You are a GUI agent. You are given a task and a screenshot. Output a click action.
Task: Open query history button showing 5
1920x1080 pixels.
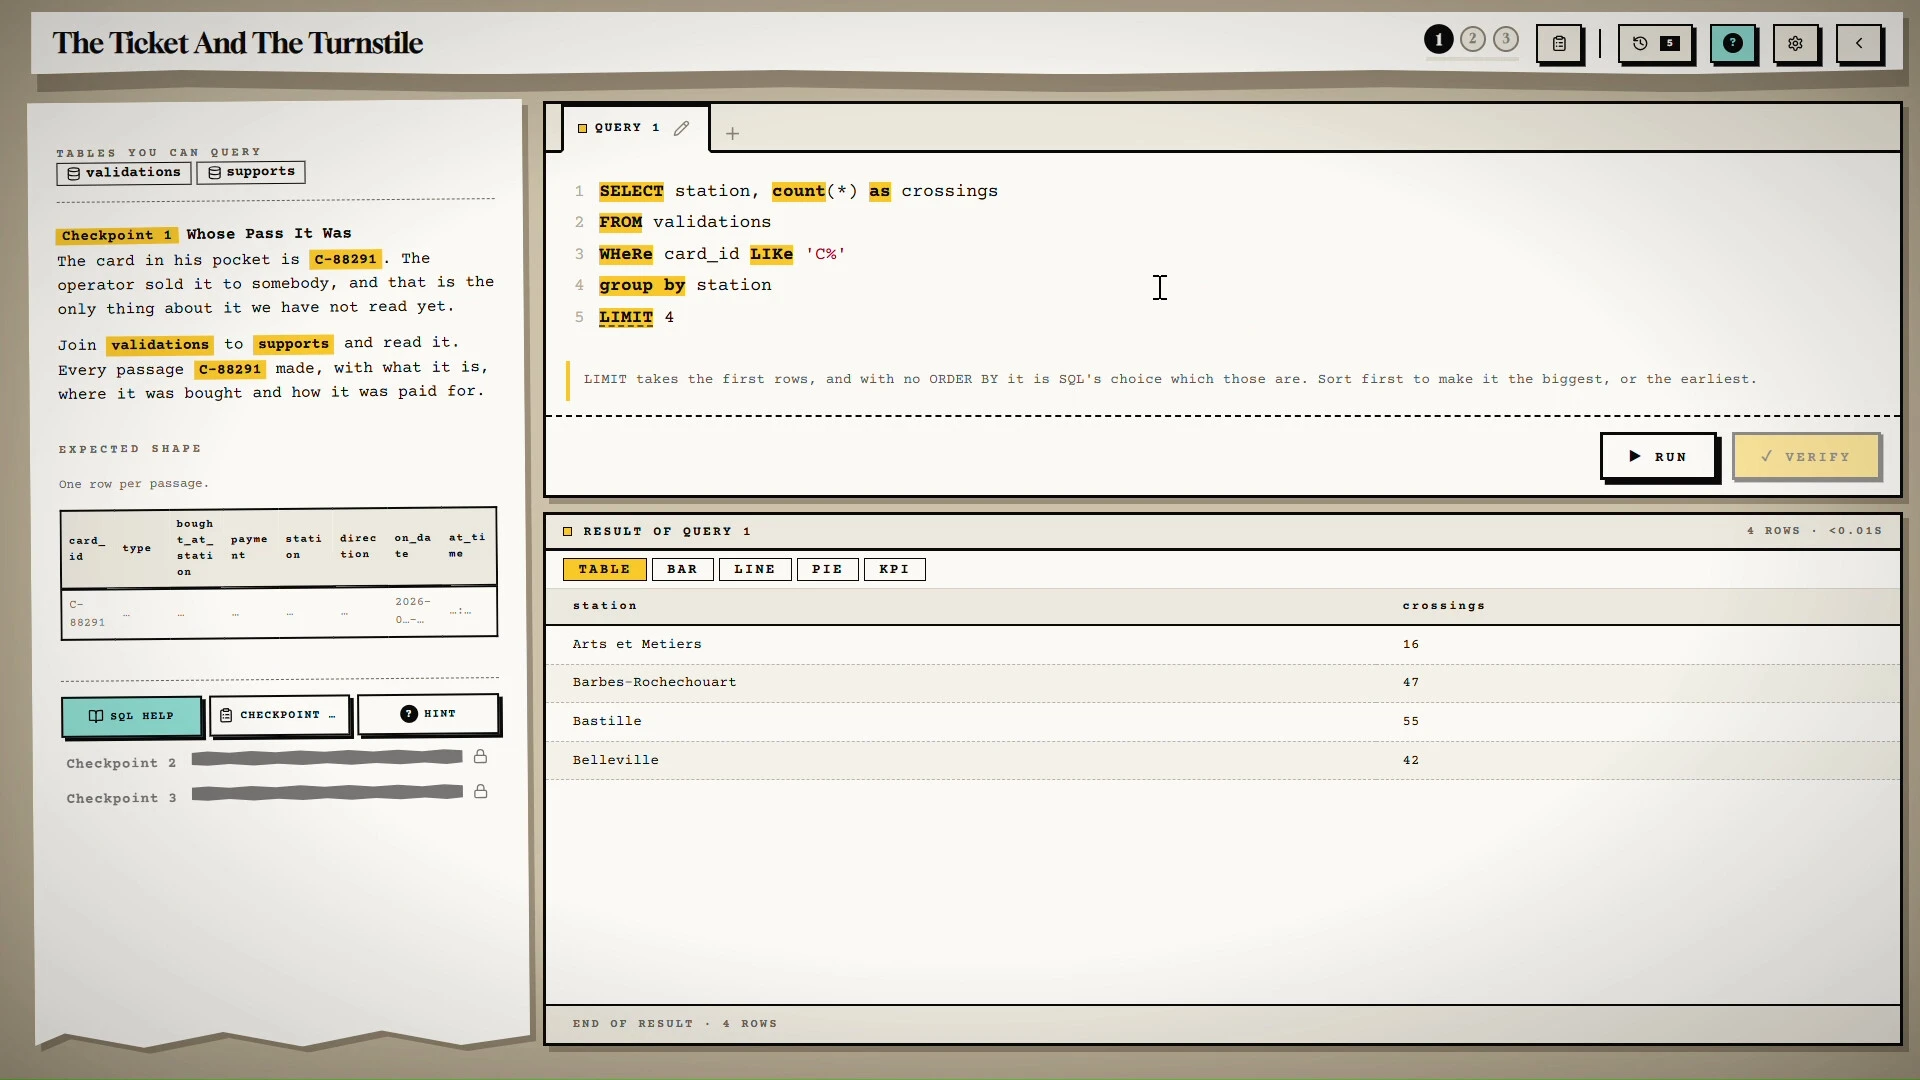point(1655,44)
